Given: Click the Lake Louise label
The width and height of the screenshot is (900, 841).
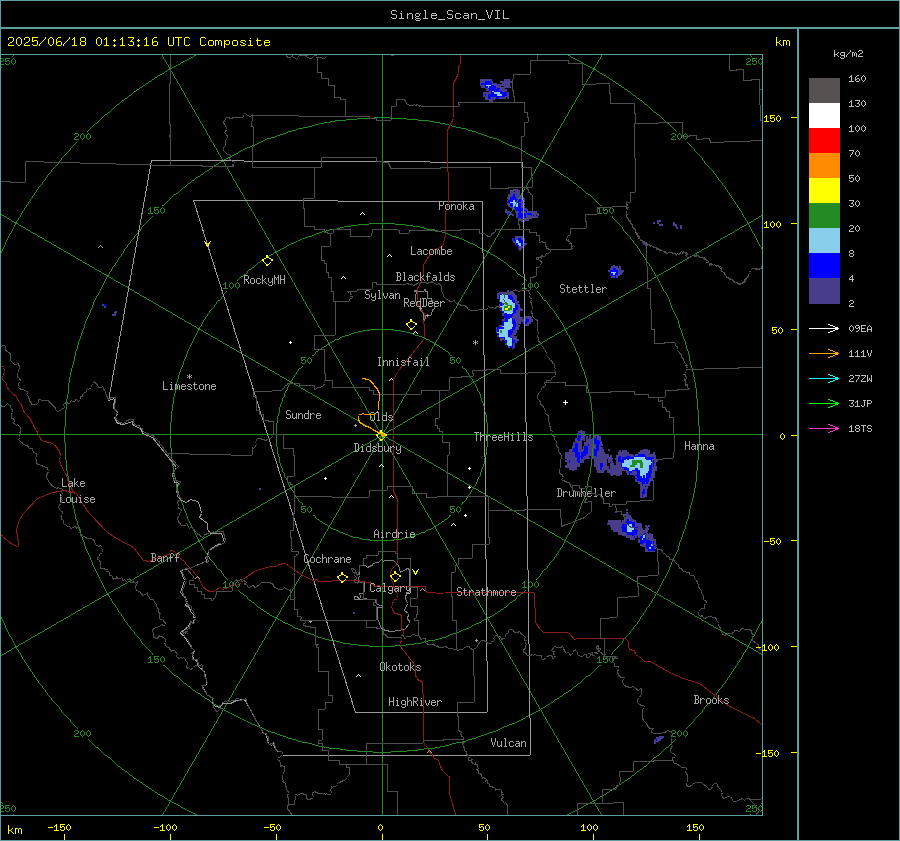Looking at the screenshot, I should [77, 491].
